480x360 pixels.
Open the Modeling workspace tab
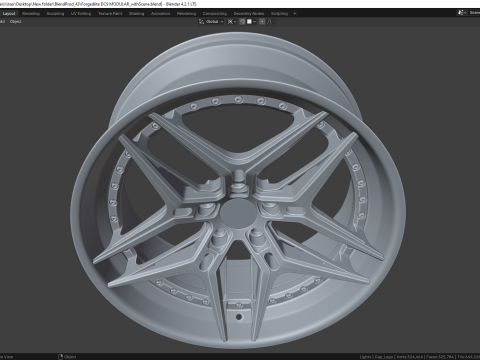click(x=31, y=14)
